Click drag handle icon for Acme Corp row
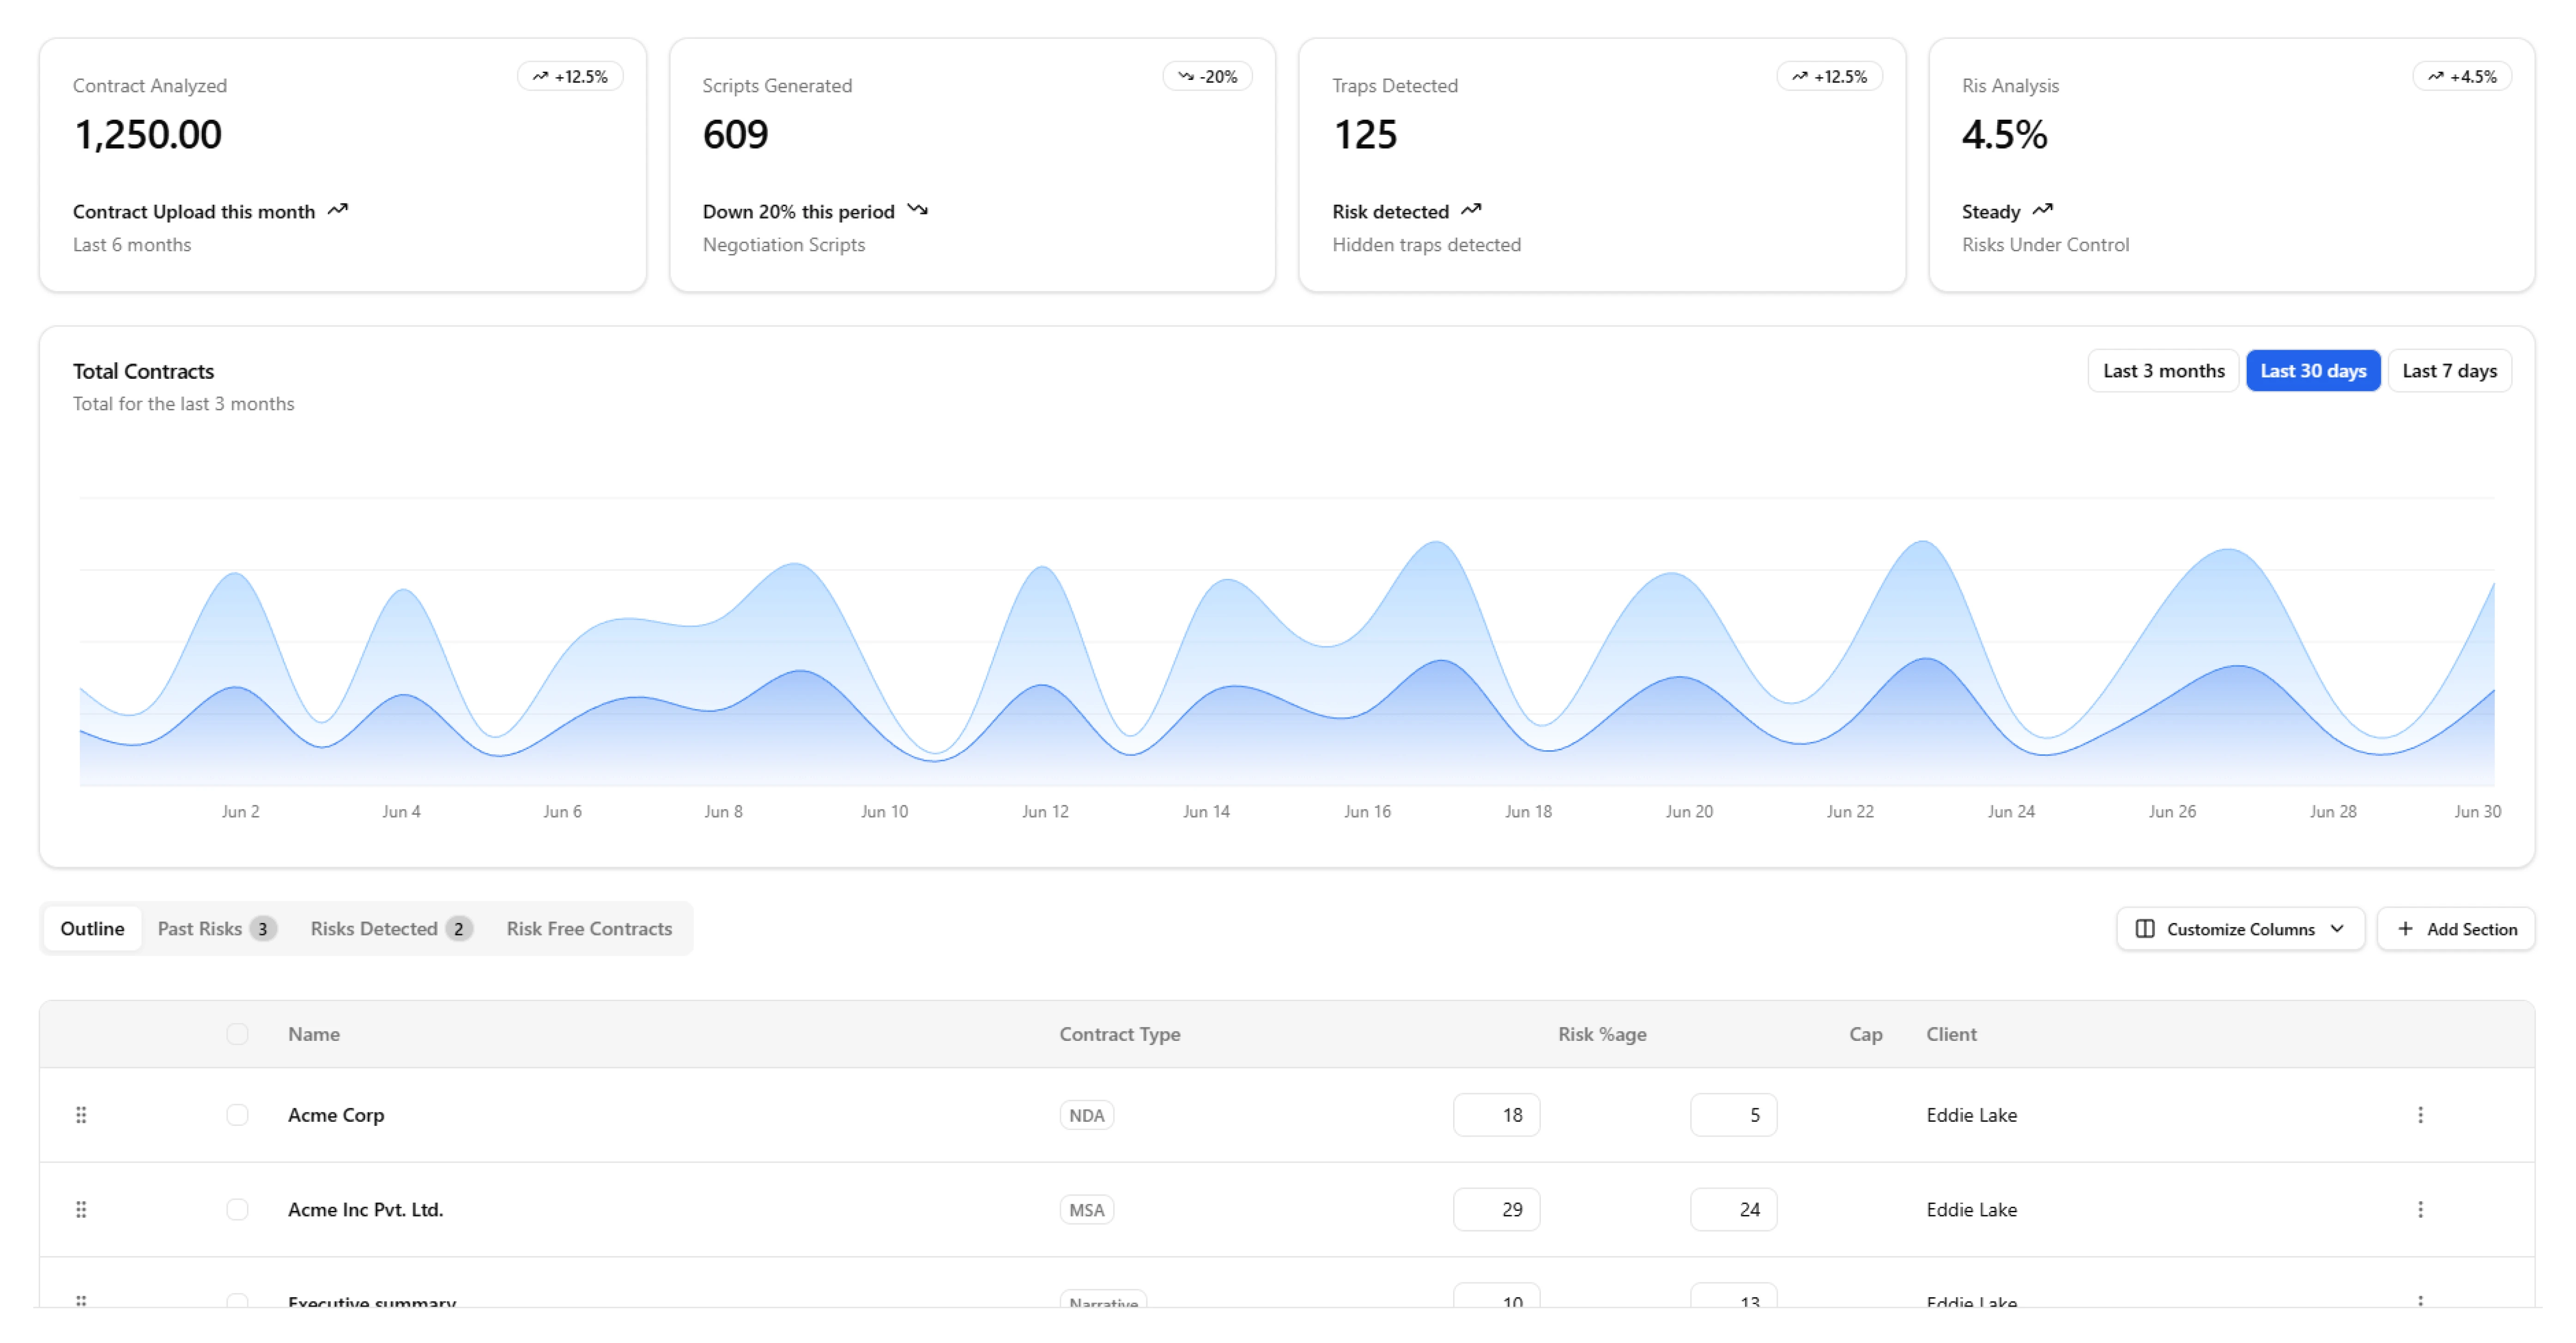This screenshot has height=1343, width=2576. point(81,1114)
